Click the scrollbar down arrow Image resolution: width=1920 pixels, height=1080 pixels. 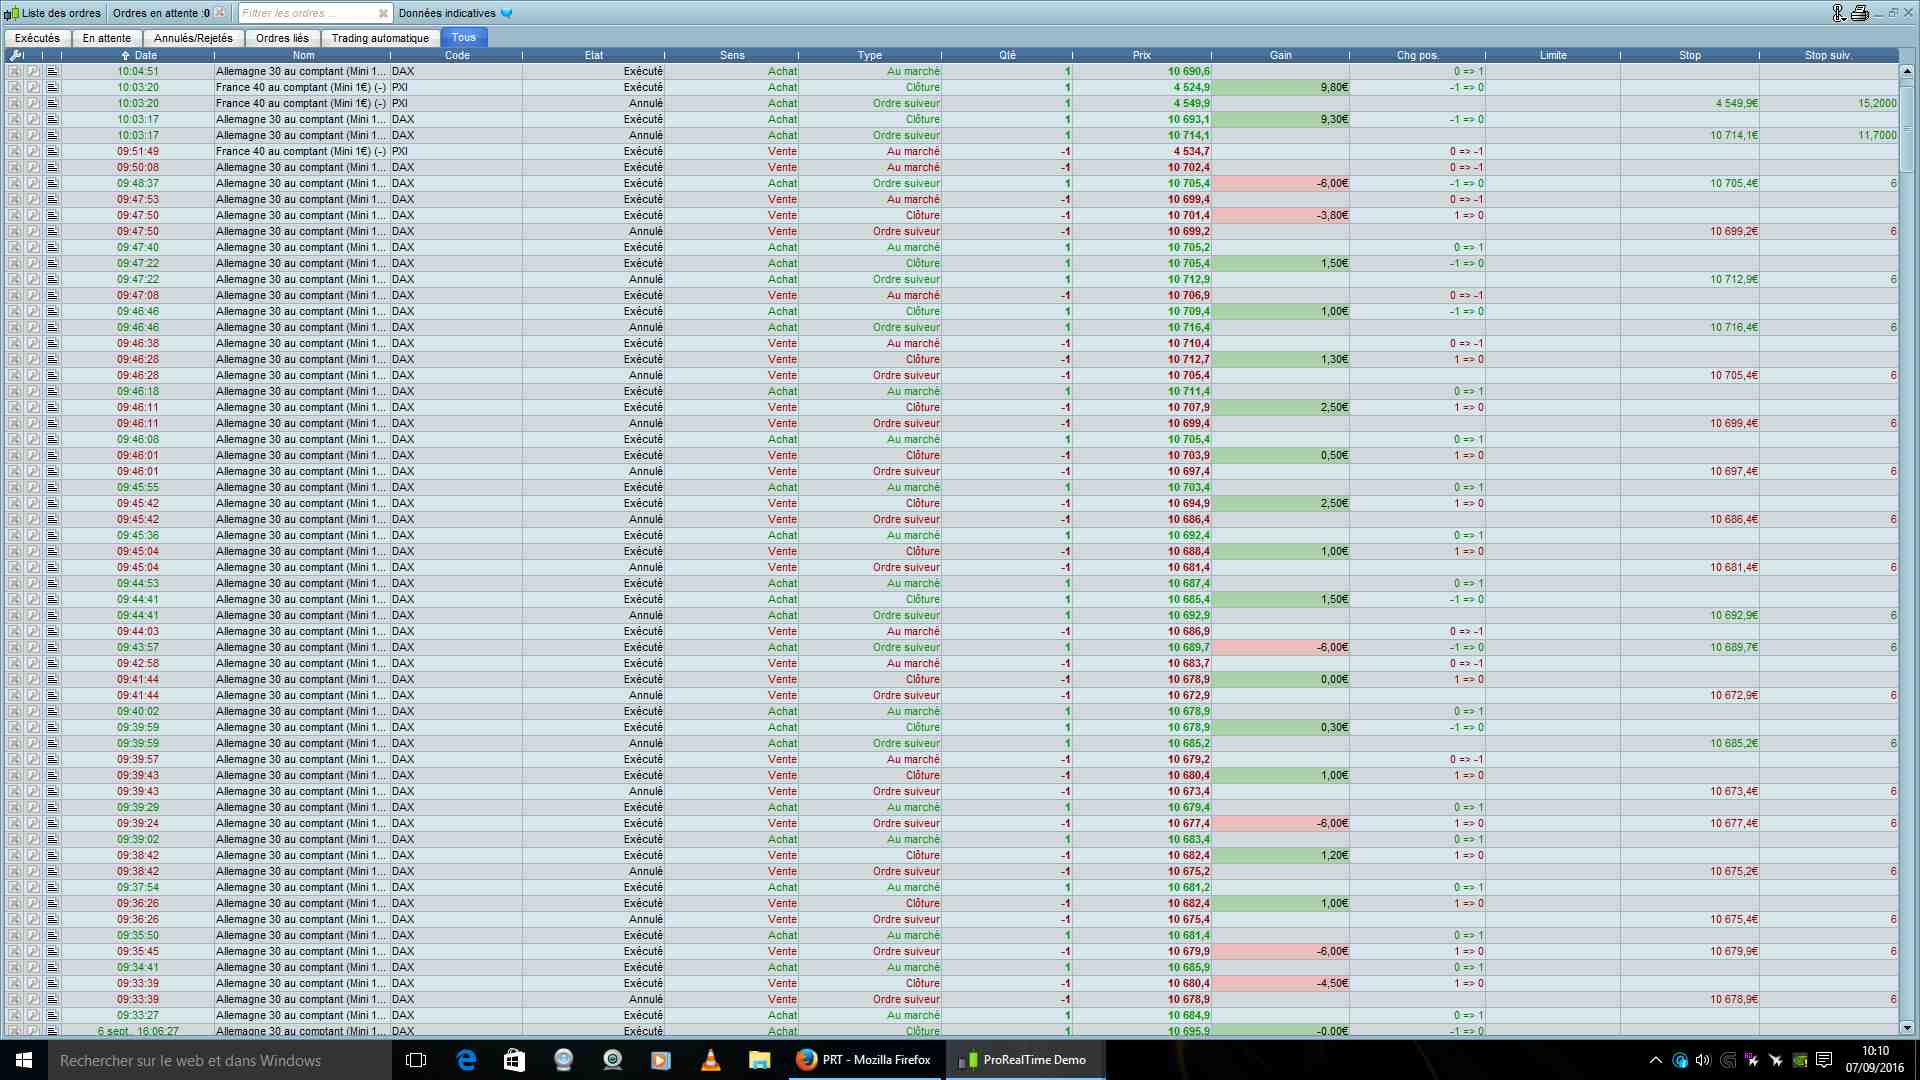click(1906, 1027)
